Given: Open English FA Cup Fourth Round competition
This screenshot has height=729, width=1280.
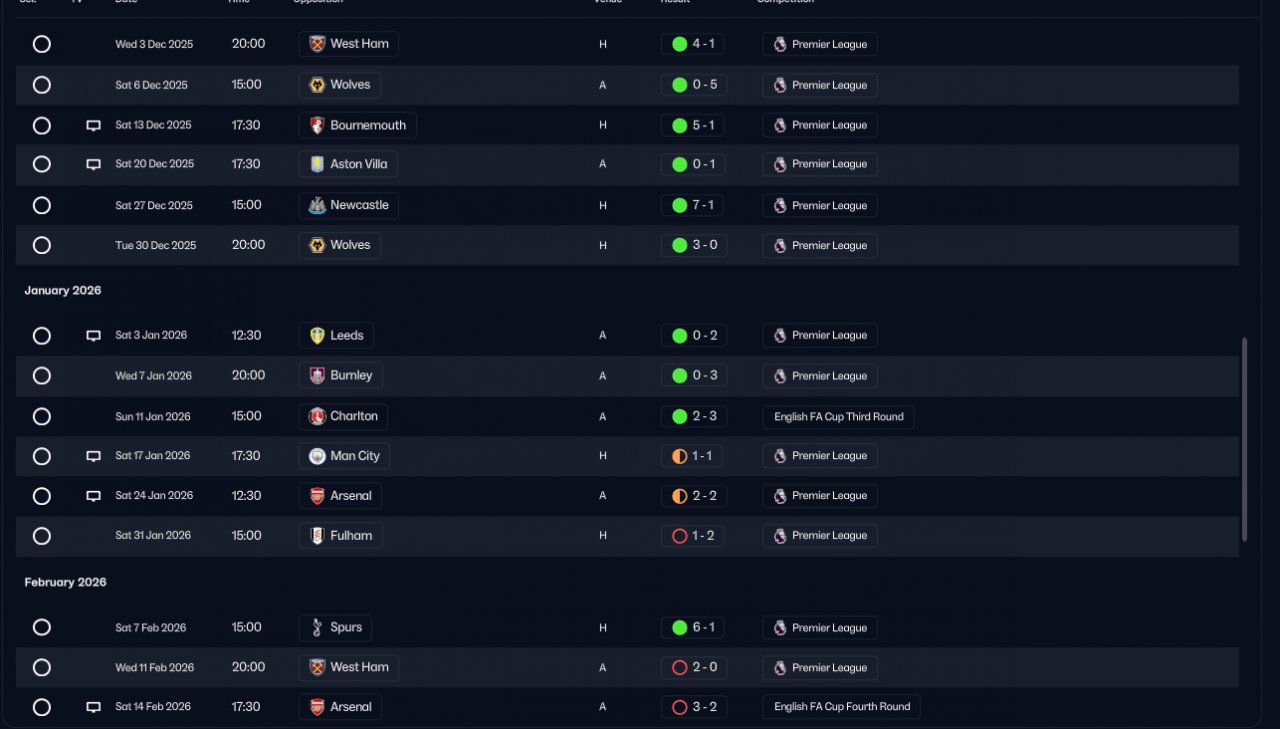Looking at the screenshot, I should pos(841,707).
